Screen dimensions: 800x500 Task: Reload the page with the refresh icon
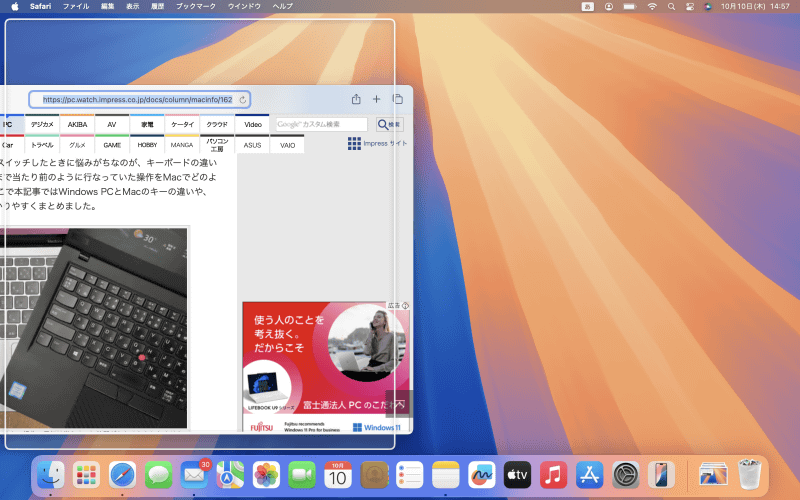[x=243, y=99]
